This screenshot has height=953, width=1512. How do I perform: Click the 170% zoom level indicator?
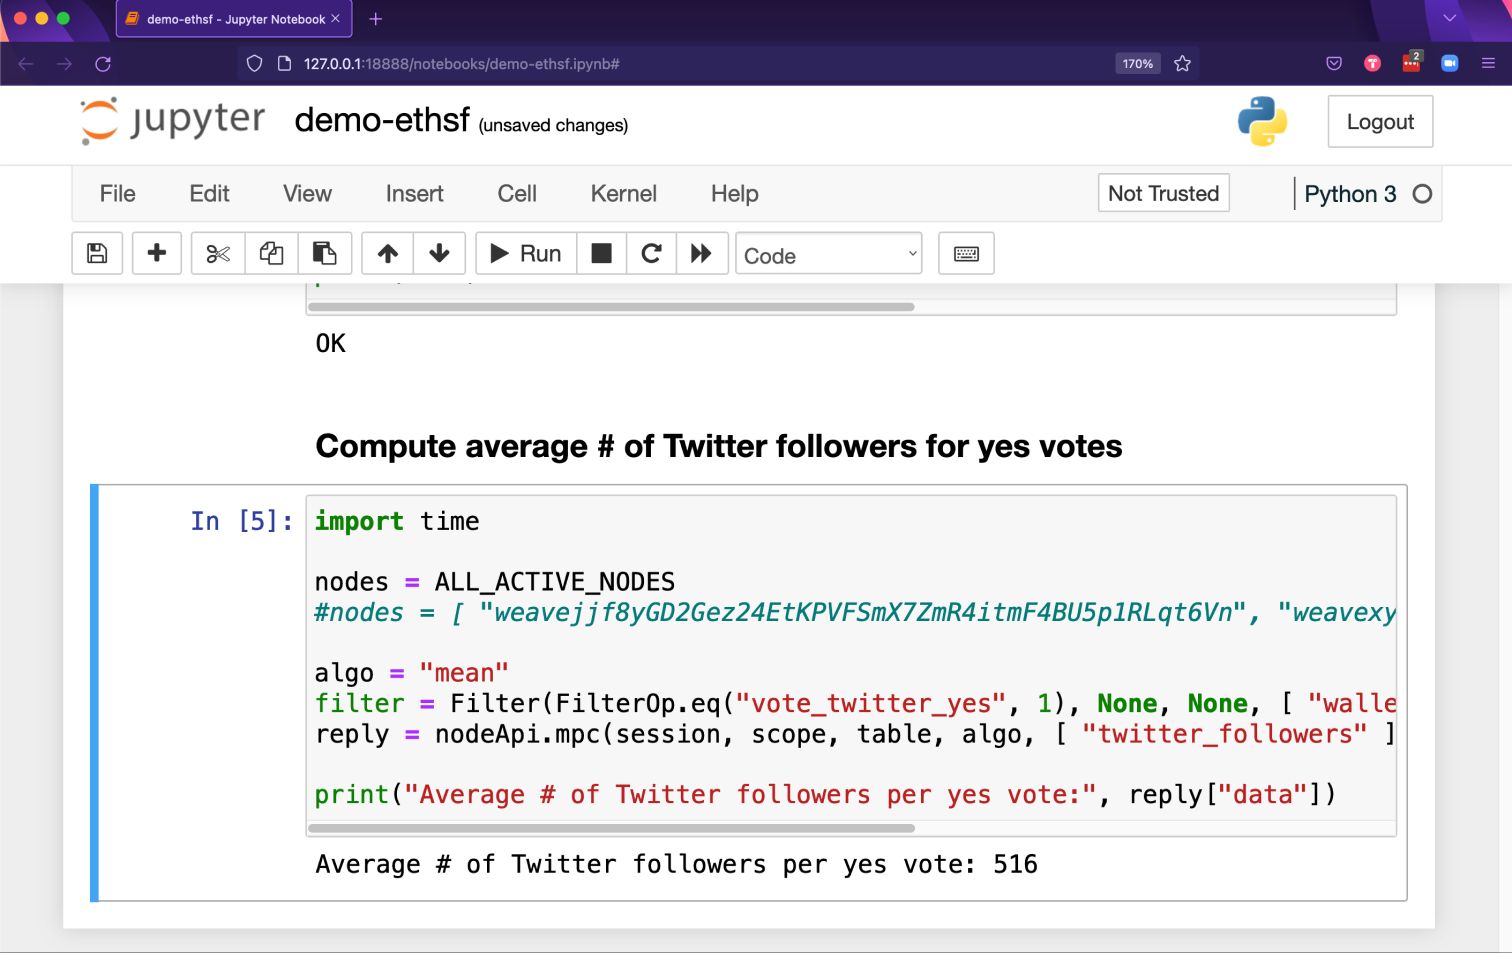1137,64
